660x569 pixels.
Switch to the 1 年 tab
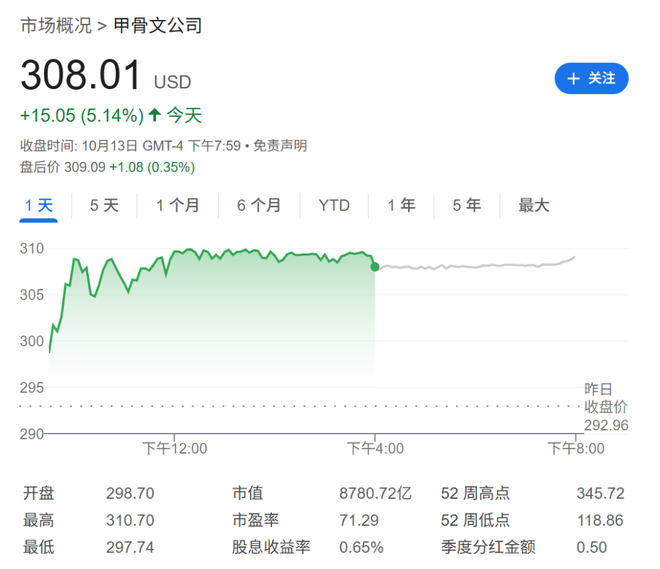401,205
